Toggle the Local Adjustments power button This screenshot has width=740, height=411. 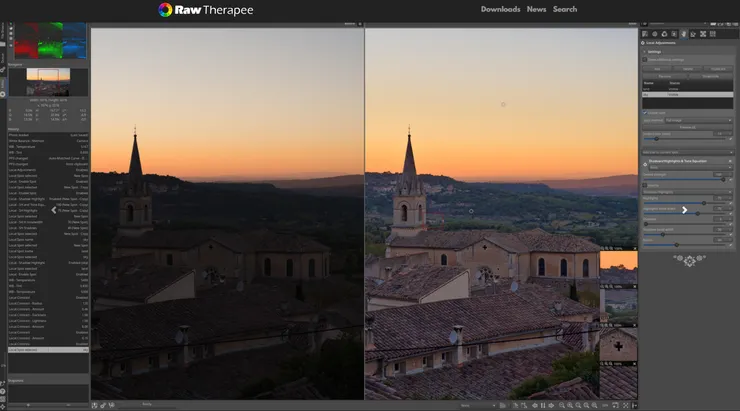coord(643,43)
